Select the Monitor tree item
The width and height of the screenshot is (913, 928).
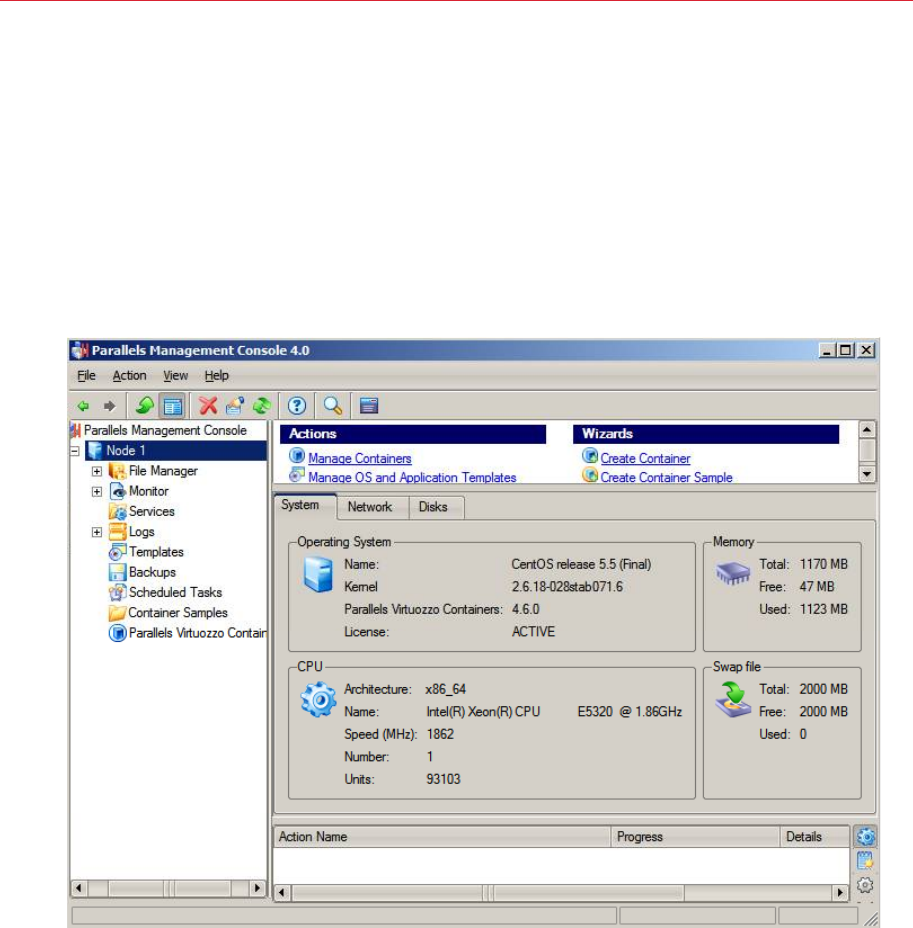click(149, 491)
